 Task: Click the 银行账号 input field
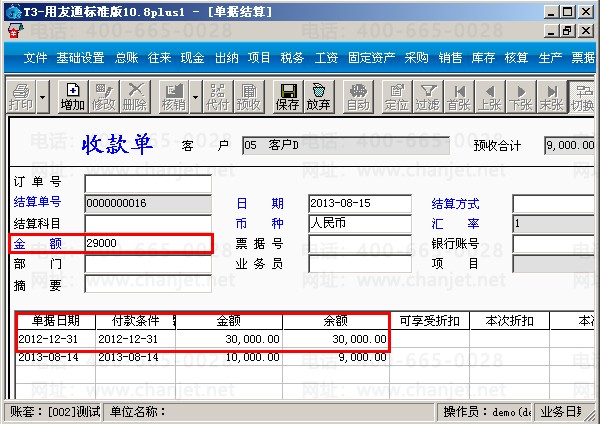click(554, 244)
